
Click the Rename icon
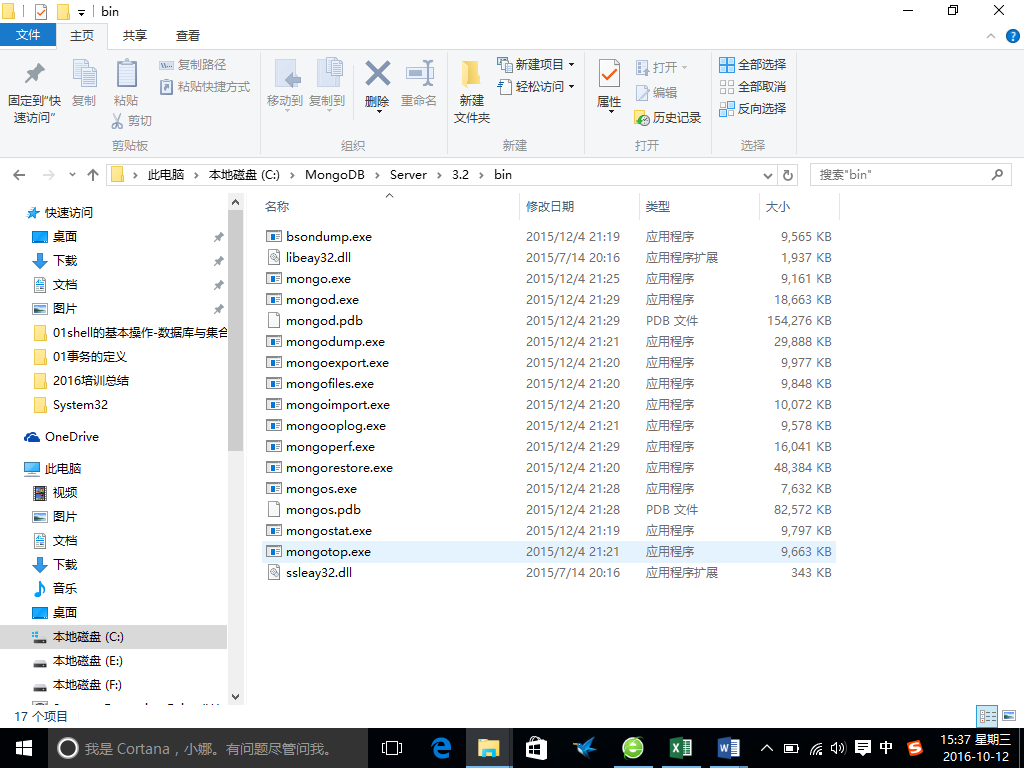tap(419, 73)
